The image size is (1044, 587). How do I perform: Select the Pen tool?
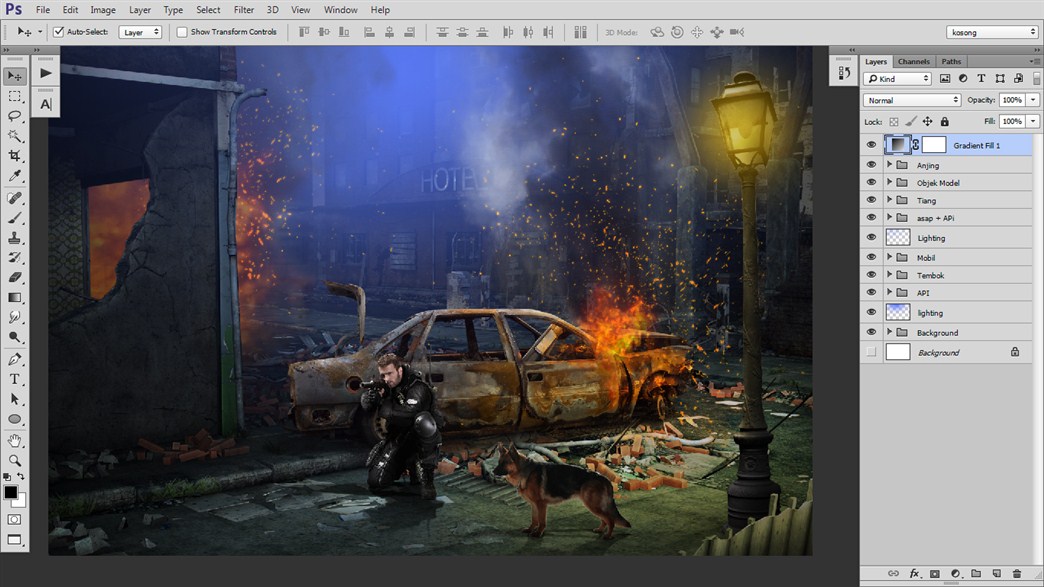click(x=15, y=359)
